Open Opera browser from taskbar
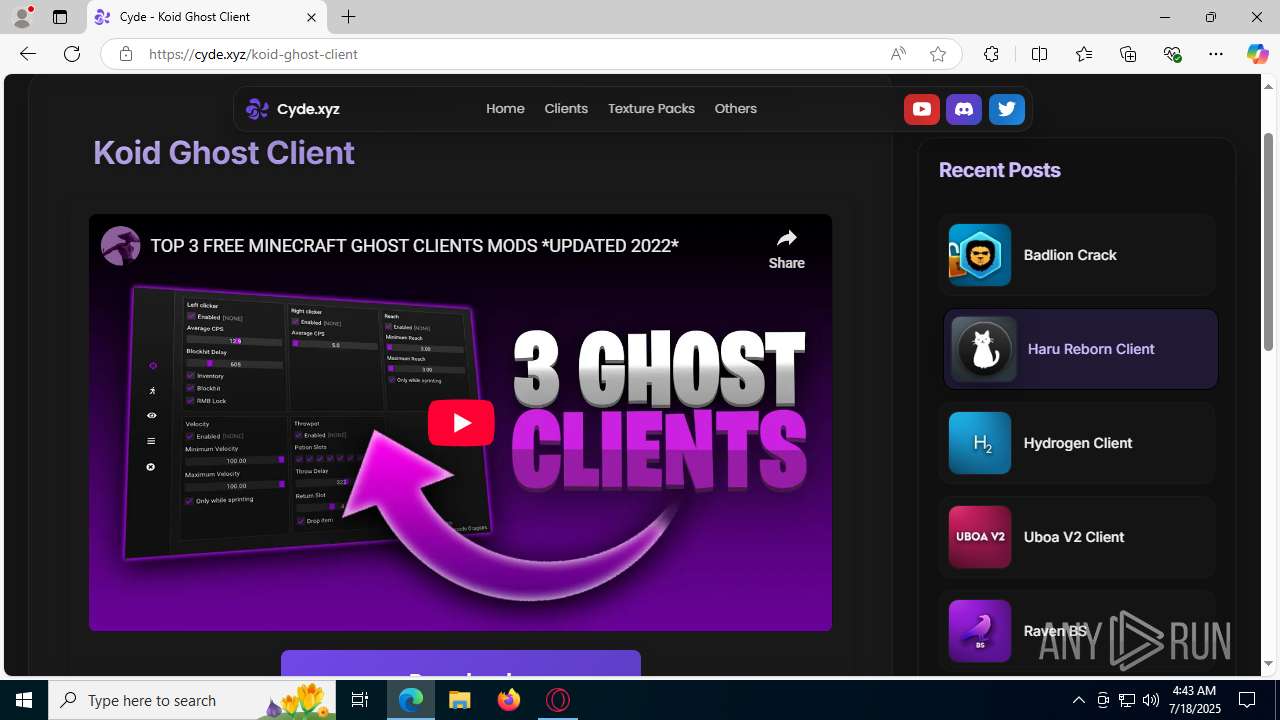The height and width of the screenshot is (720, 1280). coord(558,700)
